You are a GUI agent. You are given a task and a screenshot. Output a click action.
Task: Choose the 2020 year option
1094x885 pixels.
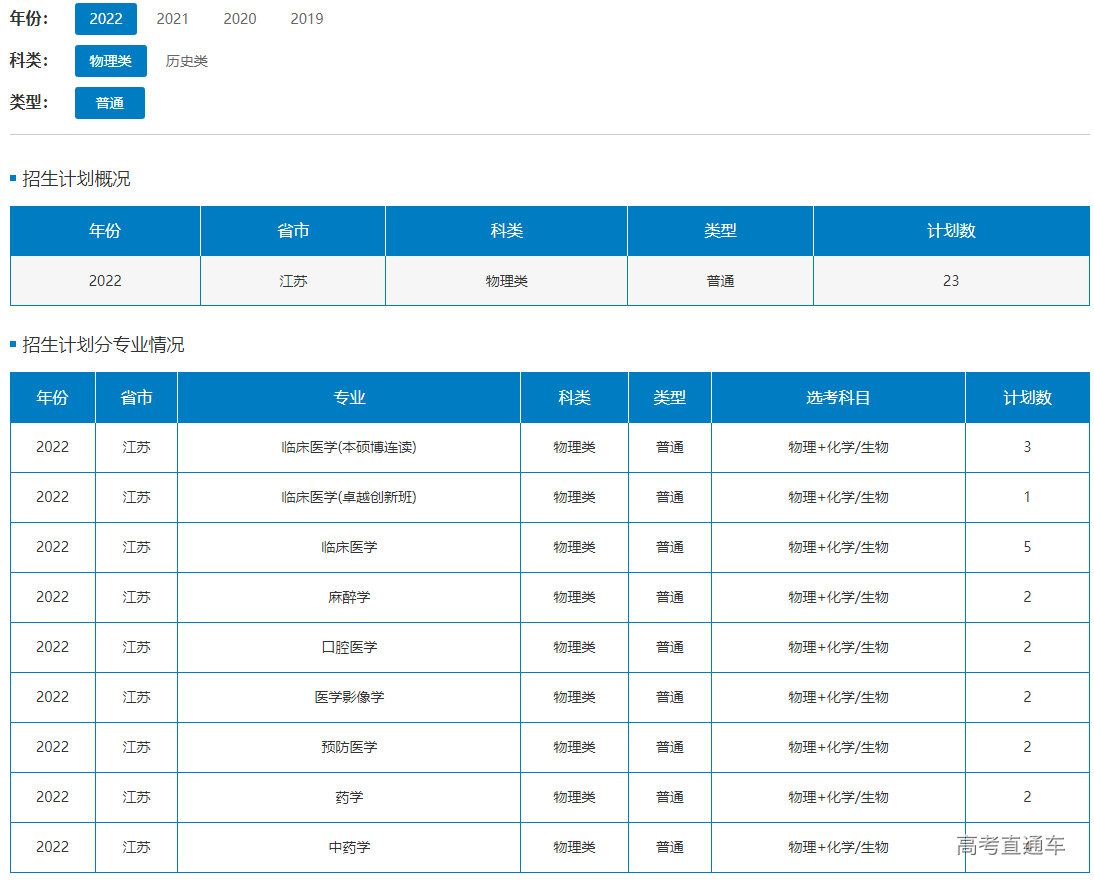[239, 19]
